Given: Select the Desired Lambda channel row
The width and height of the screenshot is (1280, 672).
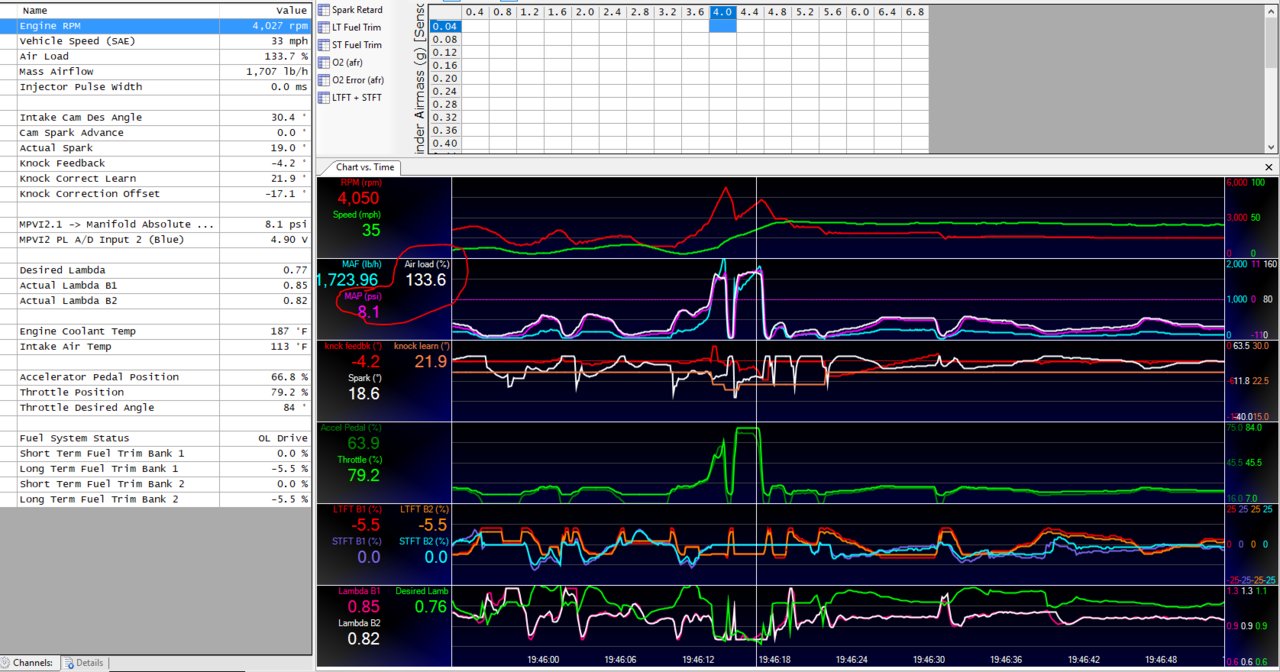Looking at the screenshot, I should (x=156, y=270).
